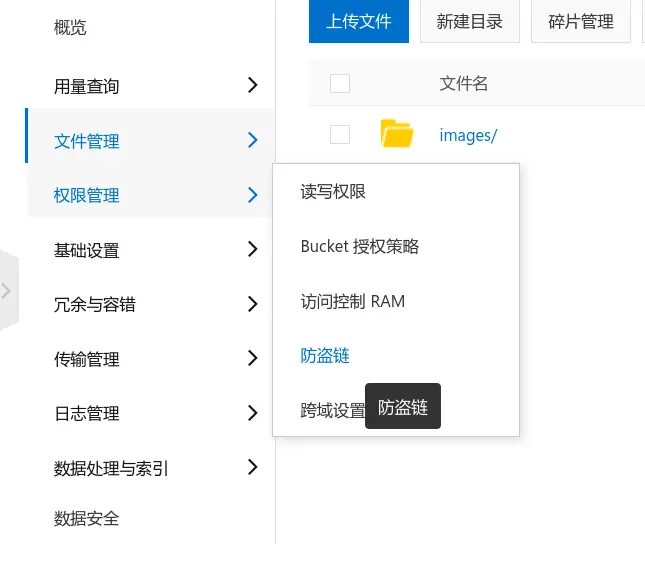This screenshot has width=645, height=563.
Task: Toggle the select-all checkbox in file header
Action: (x=340, y=83)
